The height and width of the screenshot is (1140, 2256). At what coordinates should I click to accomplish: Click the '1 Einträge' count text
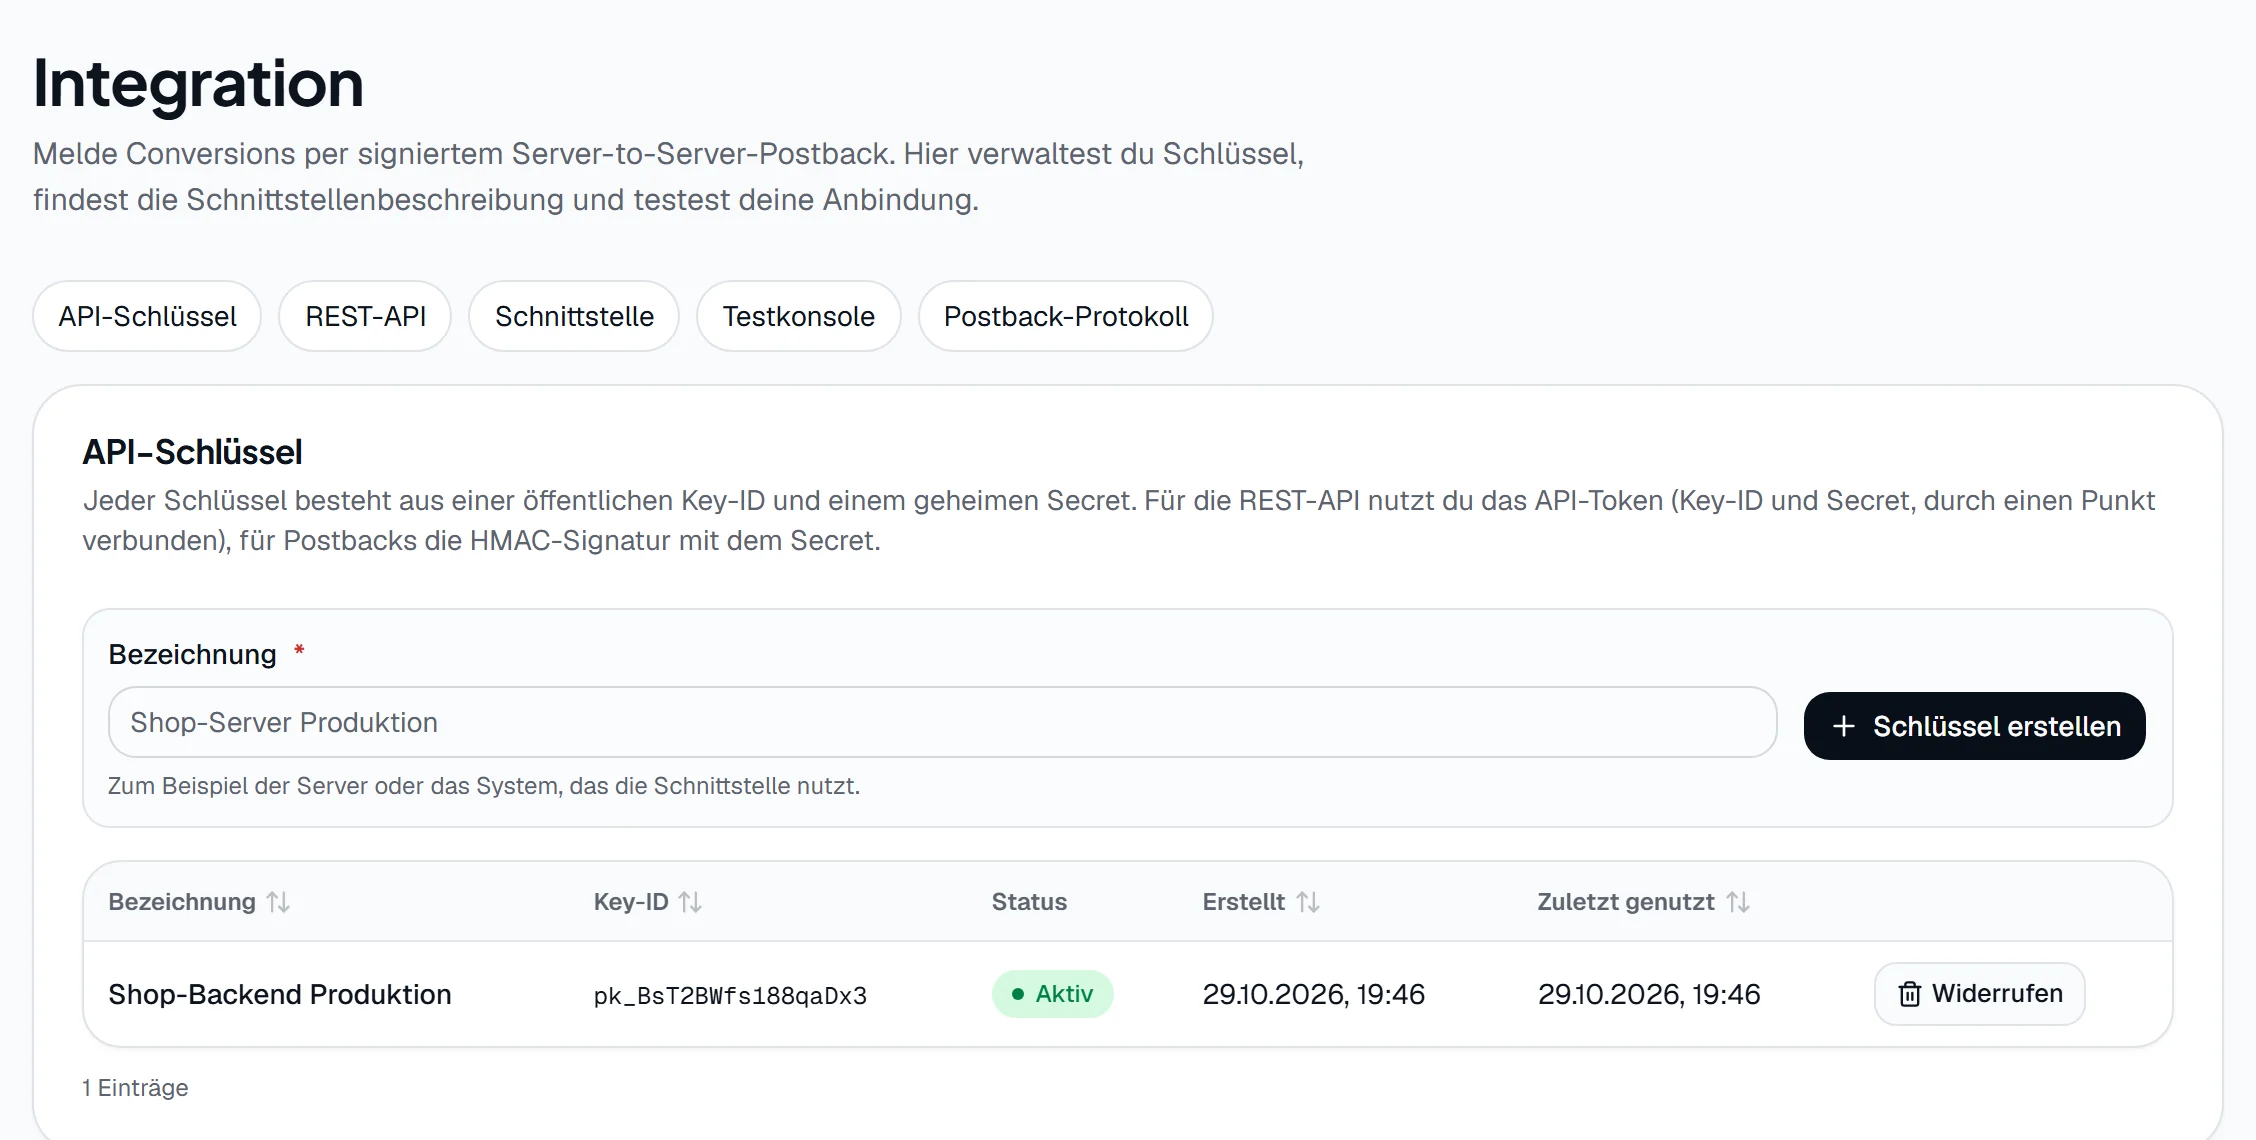(x=135, y=1088)
